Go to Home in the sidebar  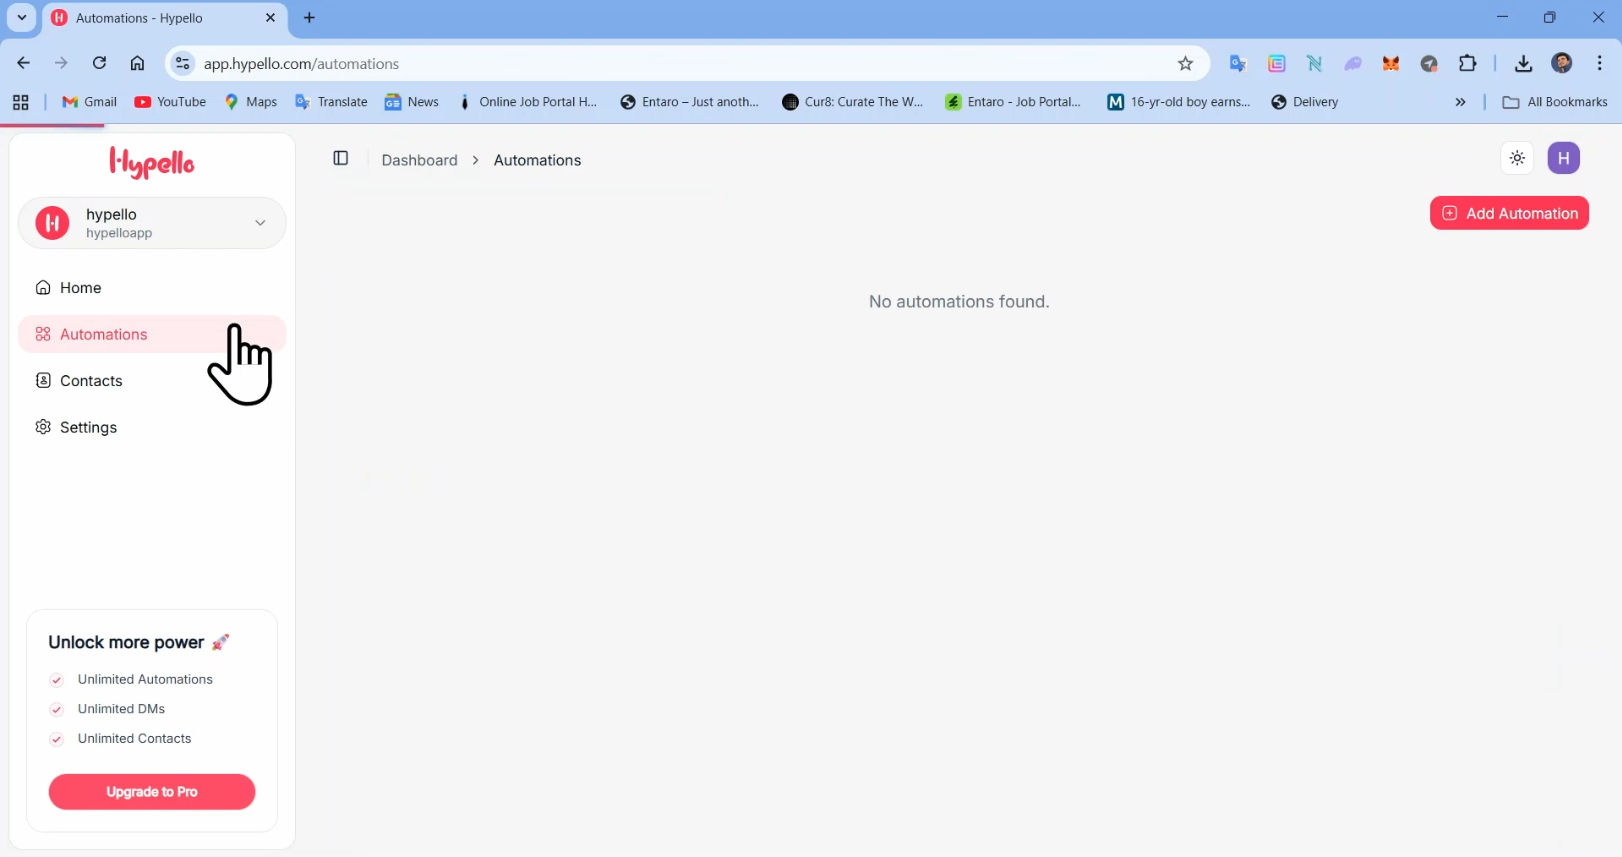[x=80, y=288]
